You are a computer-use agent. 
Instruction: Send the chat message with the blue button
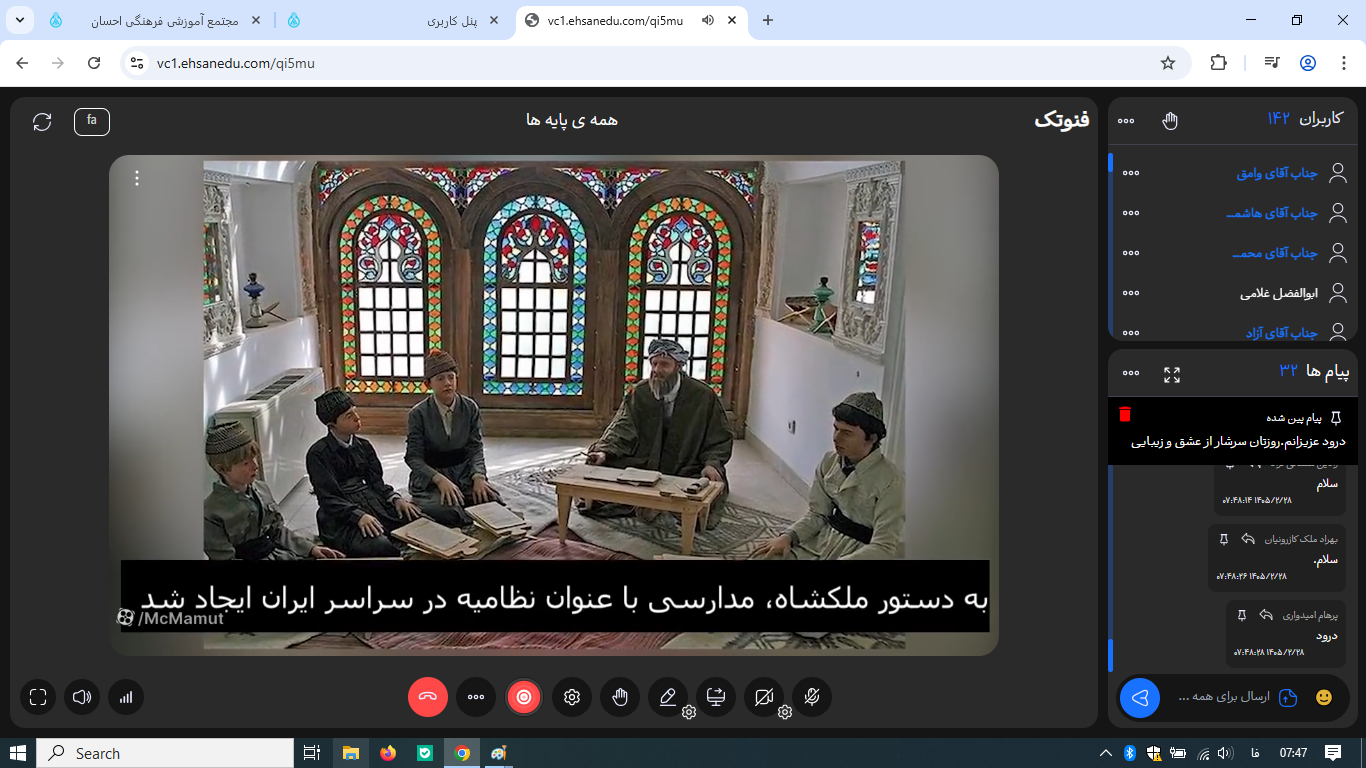(1140, 698)
